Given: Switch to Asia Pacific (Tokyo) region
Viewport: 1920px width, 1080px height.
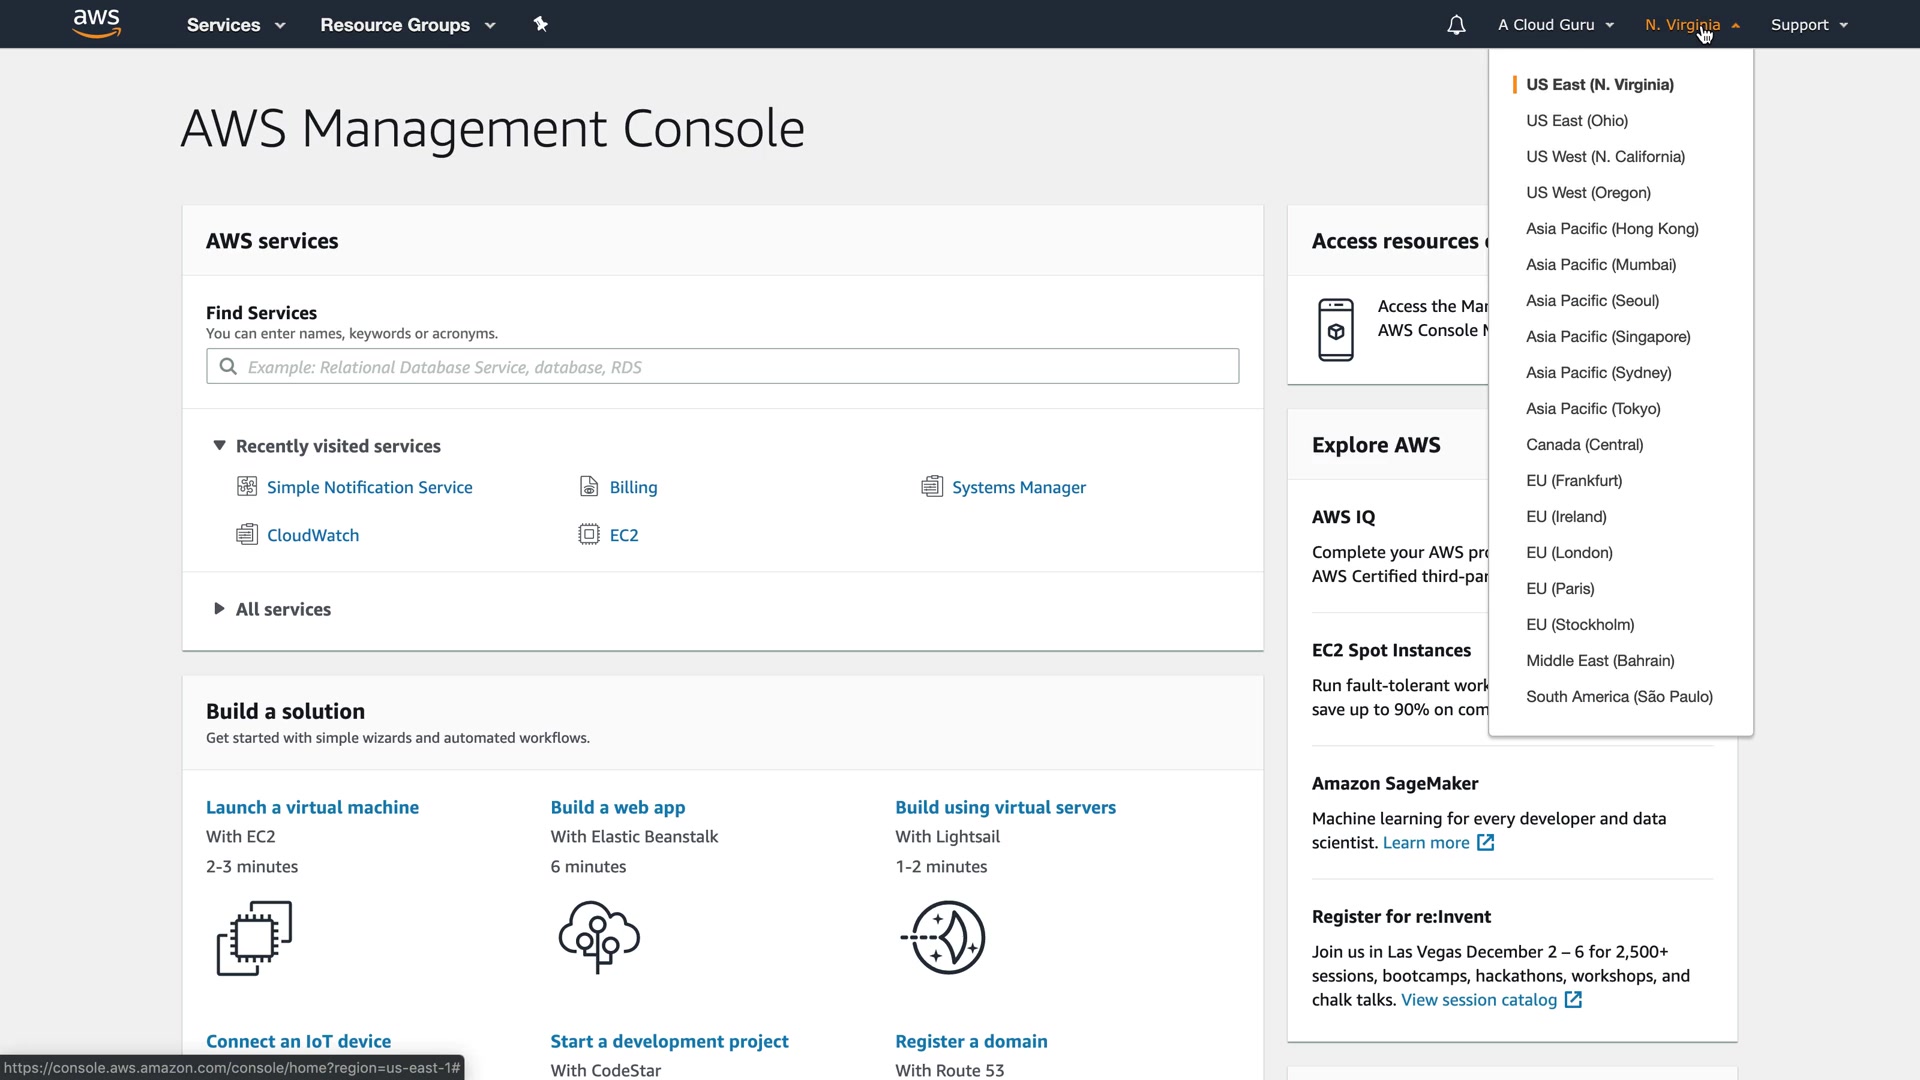Looking at the screenshot, I should point(1593,409).
